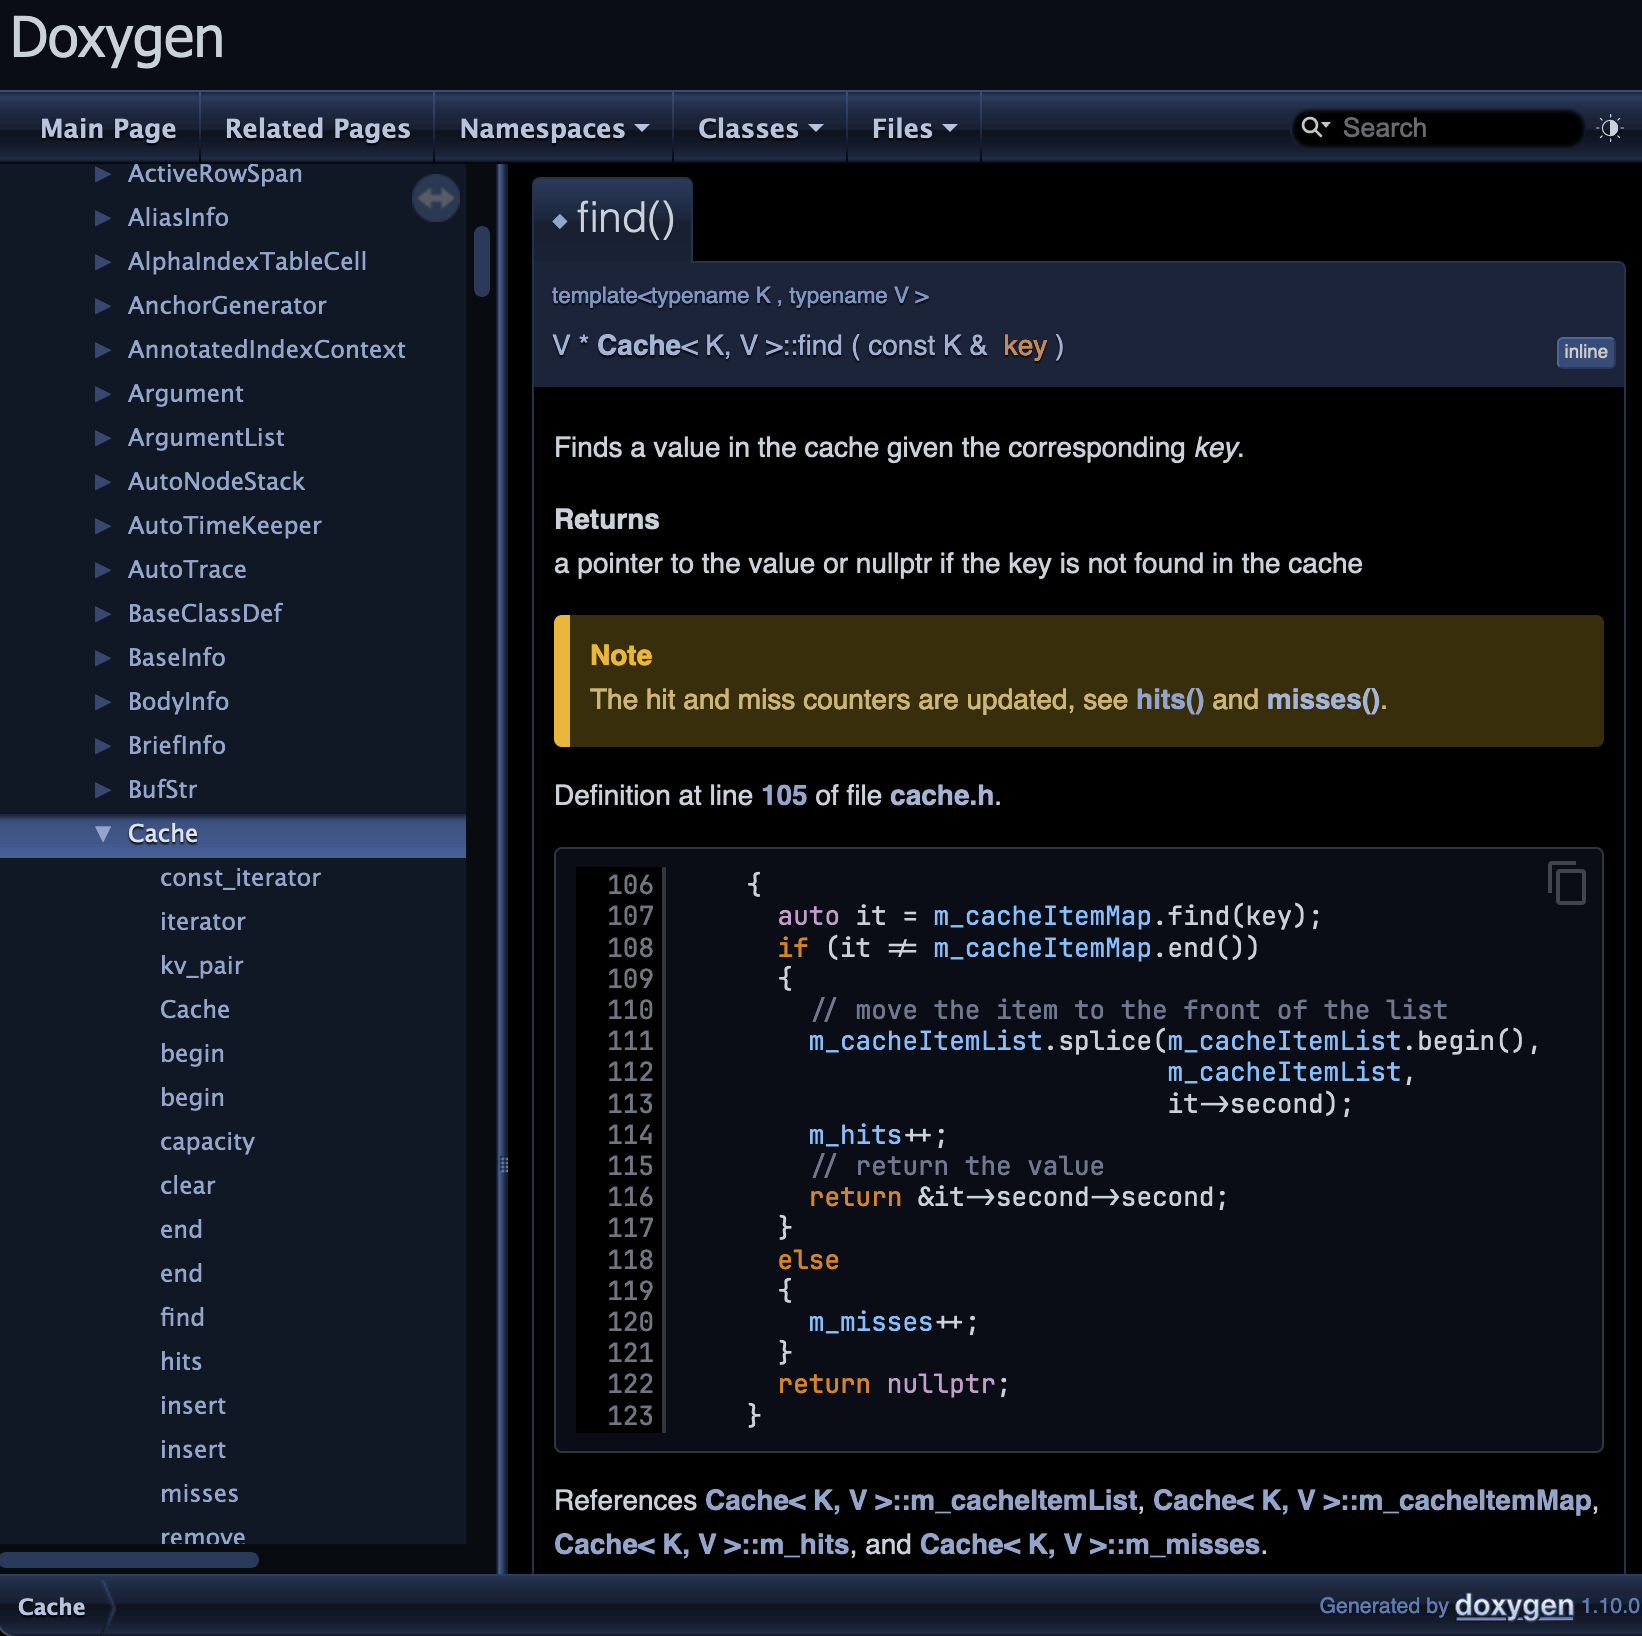Open the Related Pages tab

tap(317, 128)
